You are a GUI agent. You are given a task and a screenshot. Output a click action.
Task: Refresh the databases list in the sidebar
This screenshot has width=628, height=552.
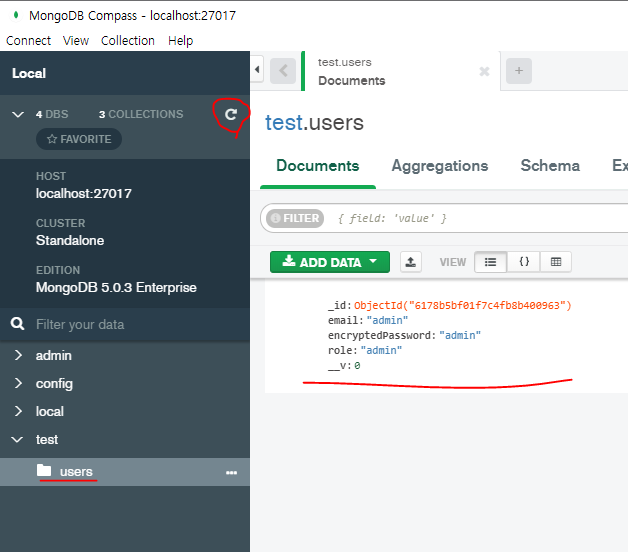(x=231, y=115)
